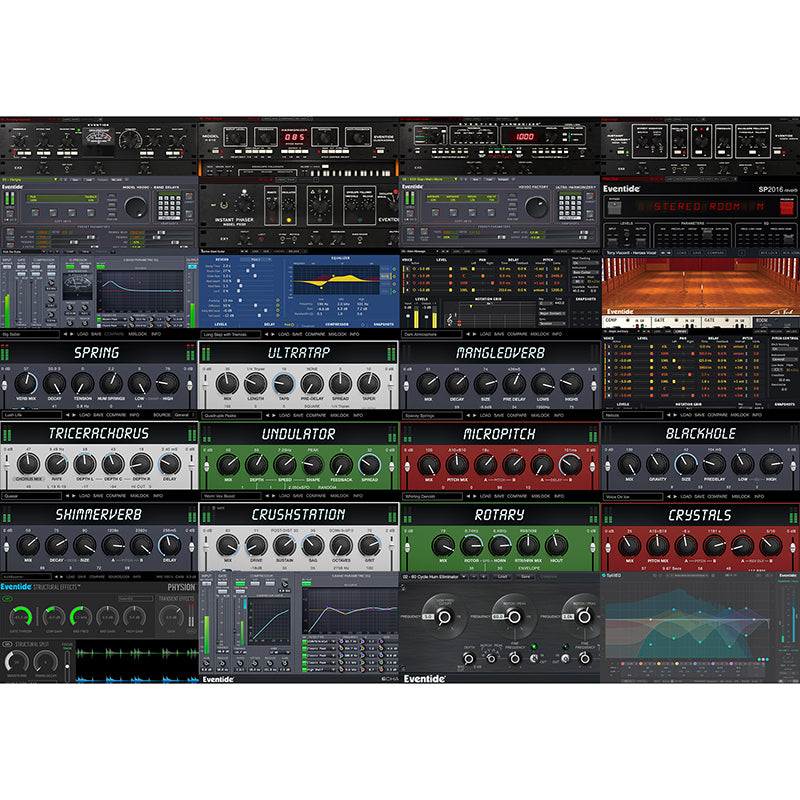The height and width of the screenshot is (800, 800).
Task: Click the MIXLOCK control on Blackhole's preset bar
Action: (x=739, y=495)
